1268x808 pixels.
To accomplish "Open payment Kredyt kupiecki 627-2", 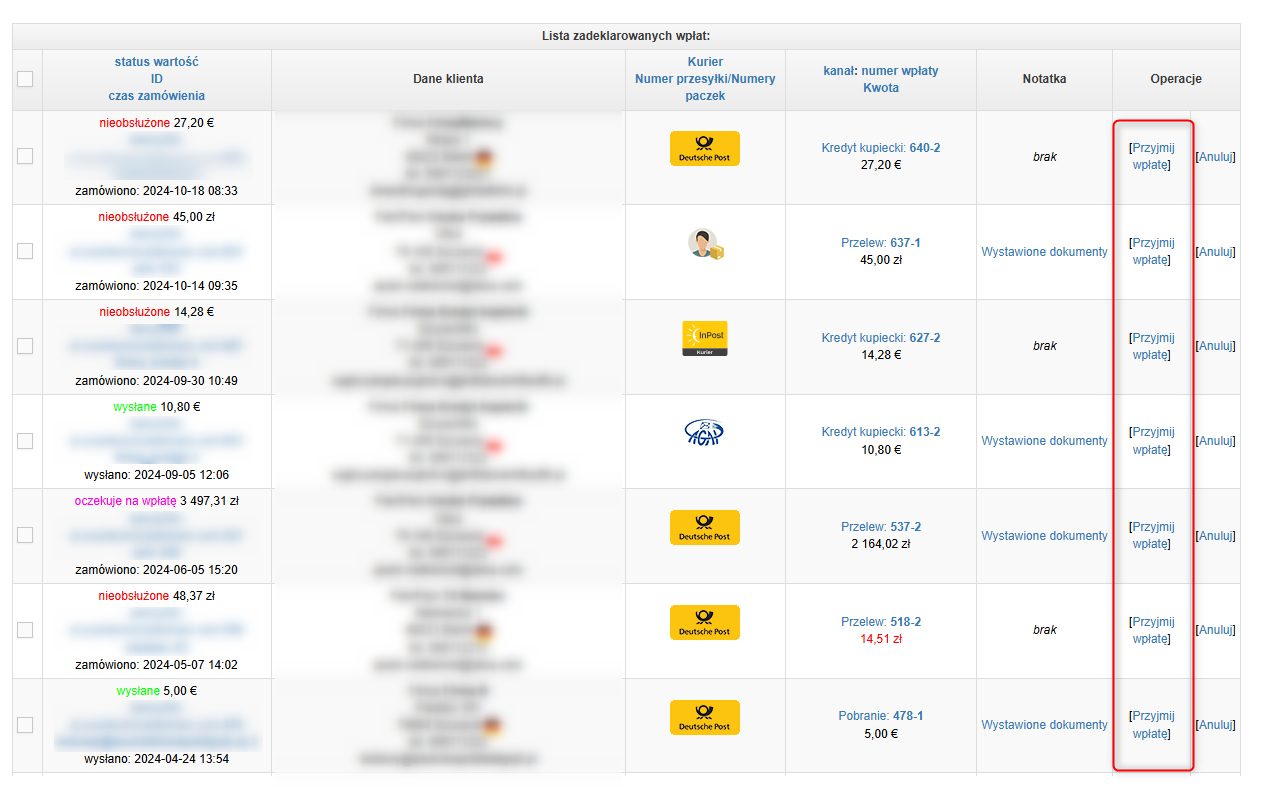I will tap(881, 338).
